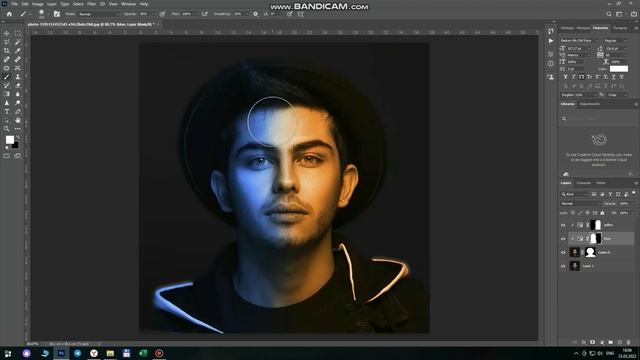Open the Image menu
The image size is (640, 360).
pyautogui.click(x=38, y=4)
